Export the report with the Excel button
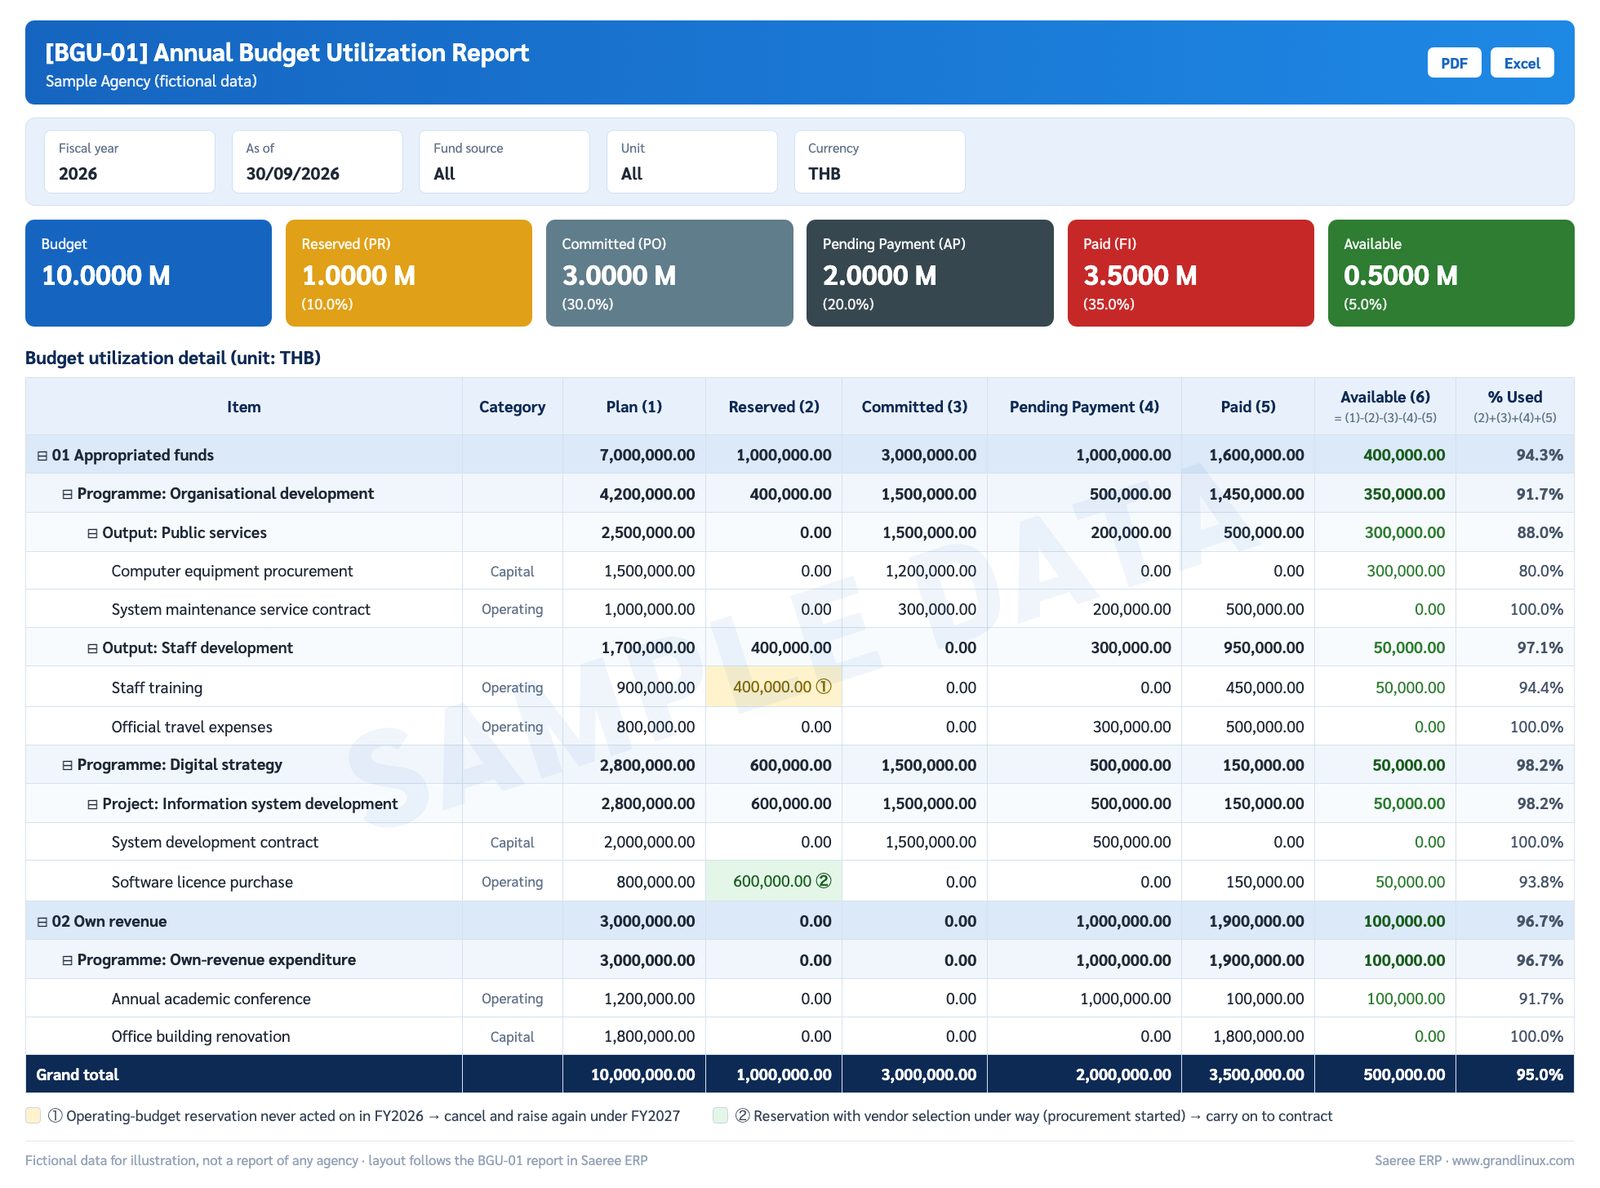This screenshot has height=1188, width=1600. (x=1522, y=63)
